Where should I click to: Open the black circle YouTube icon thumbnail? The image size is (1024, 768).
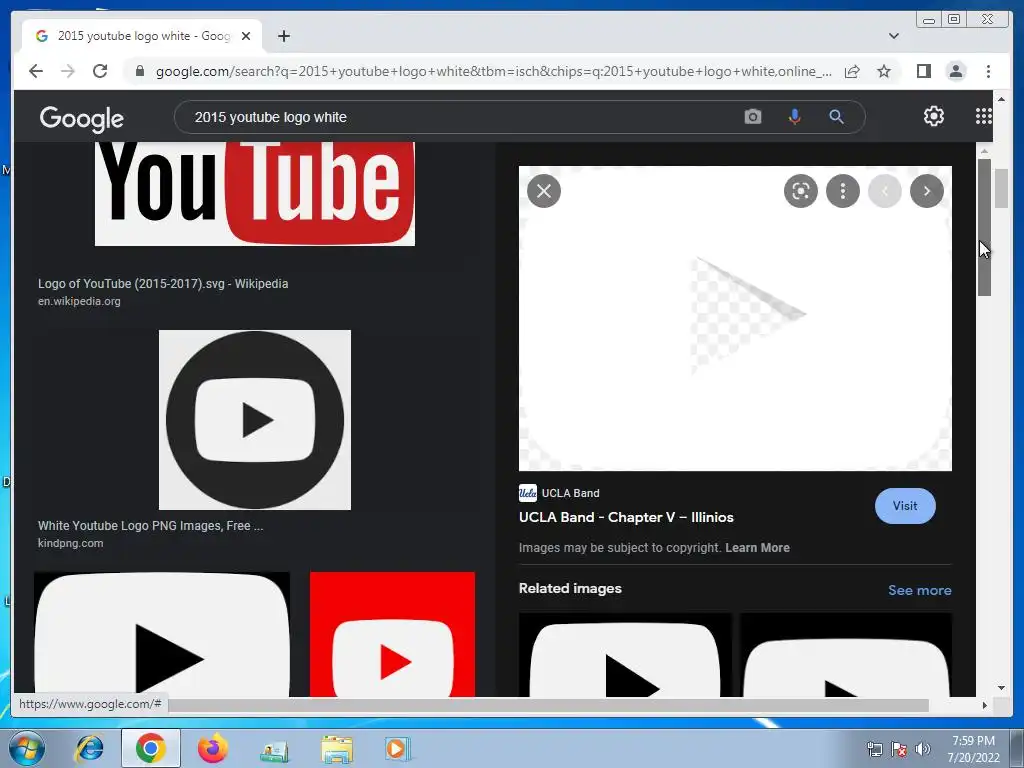pos(255,420)
